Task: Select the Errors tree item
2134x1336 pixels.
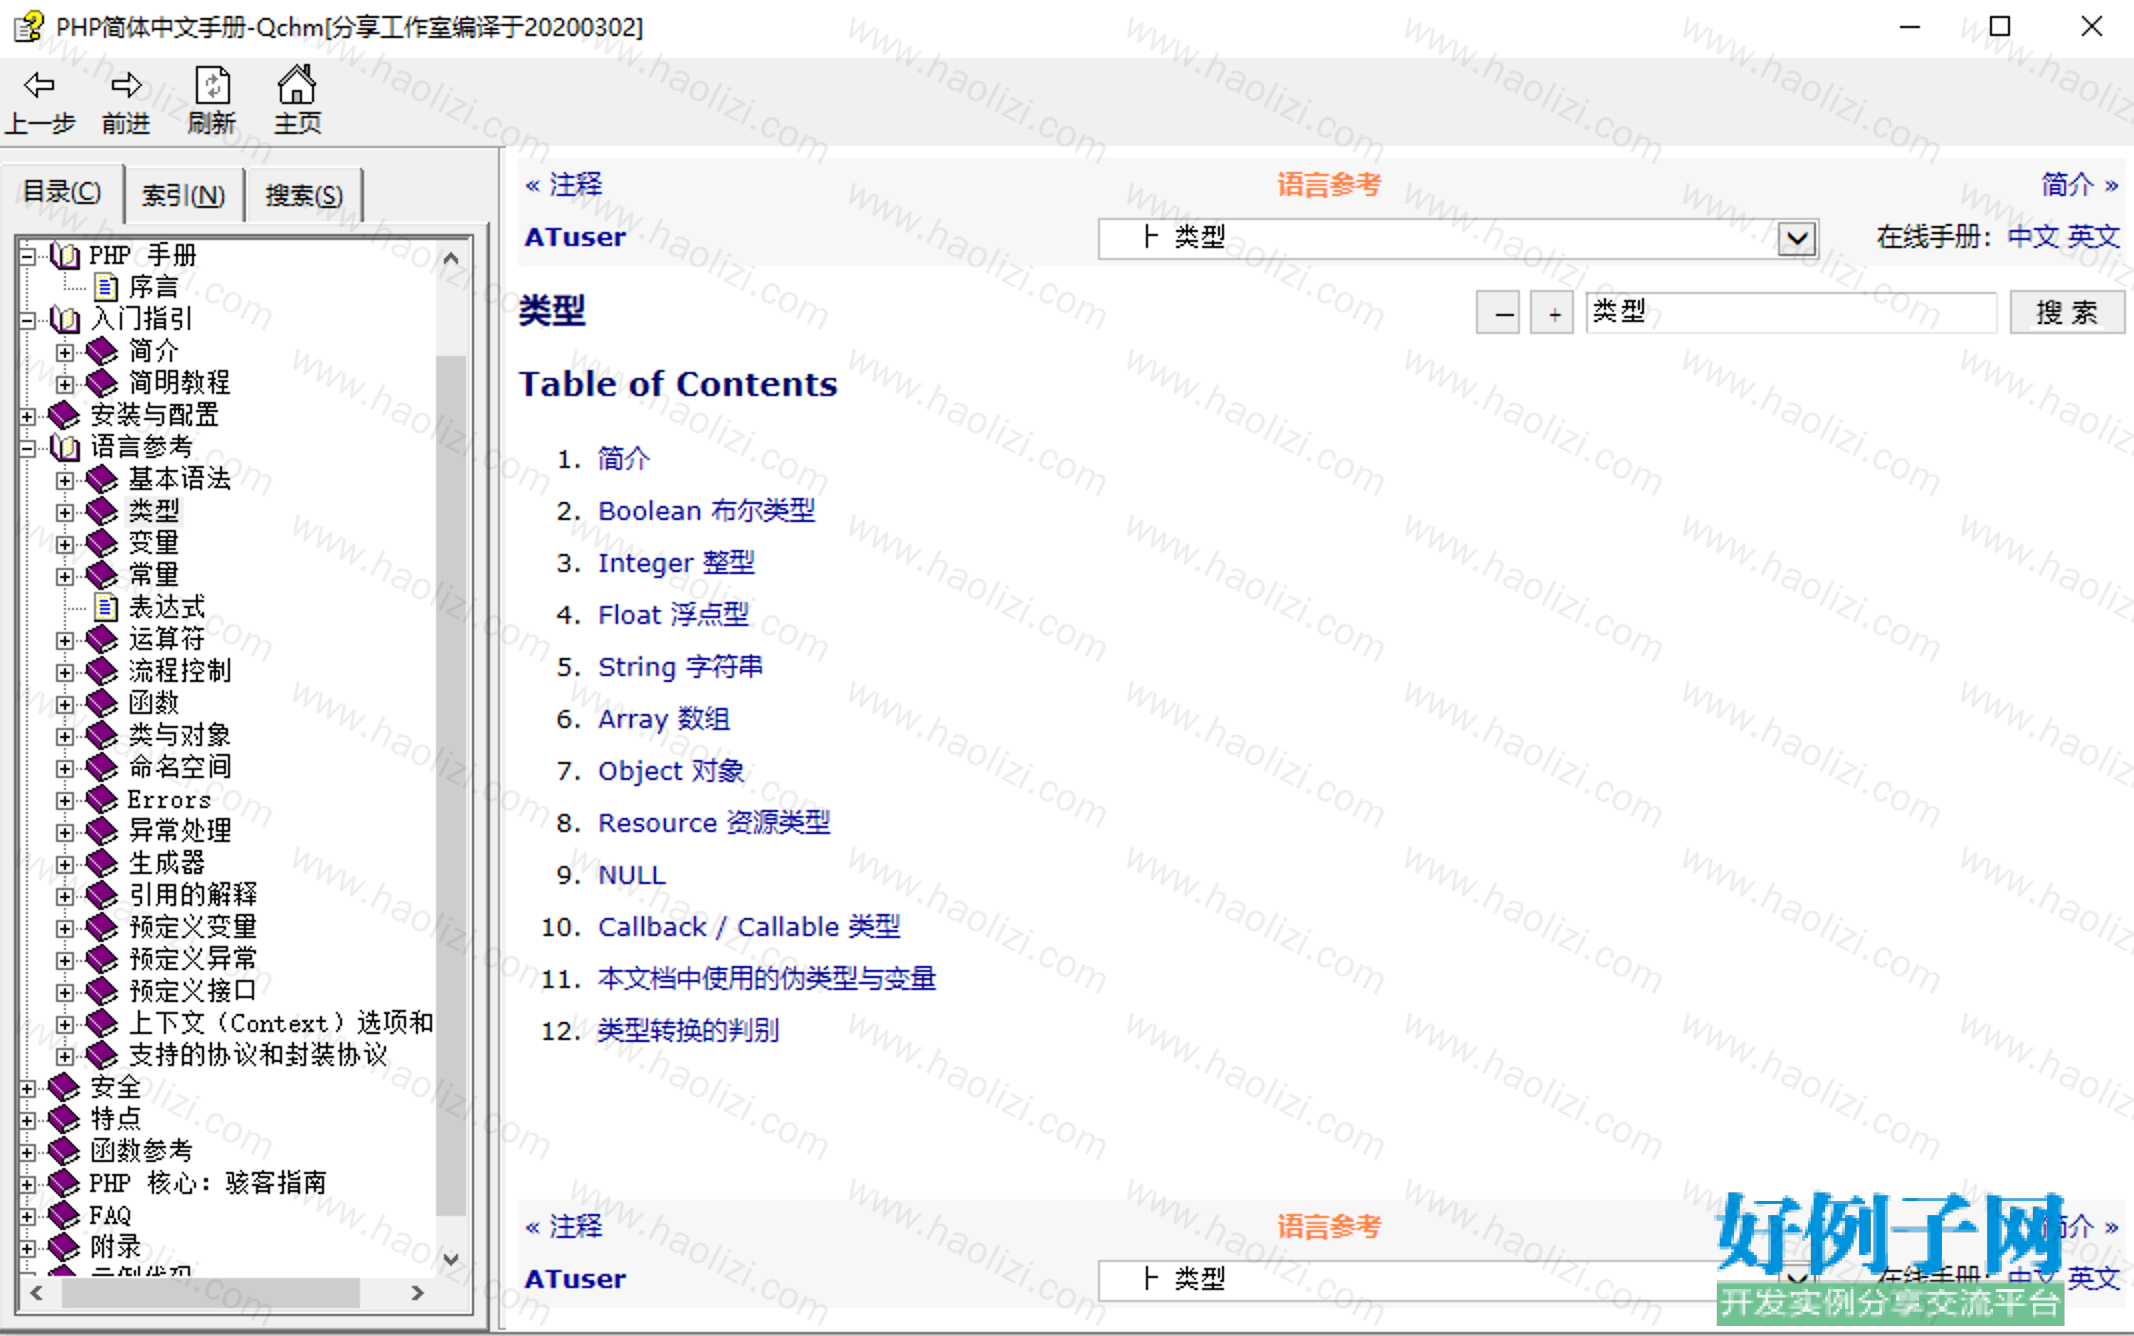Action: (169, 799)
